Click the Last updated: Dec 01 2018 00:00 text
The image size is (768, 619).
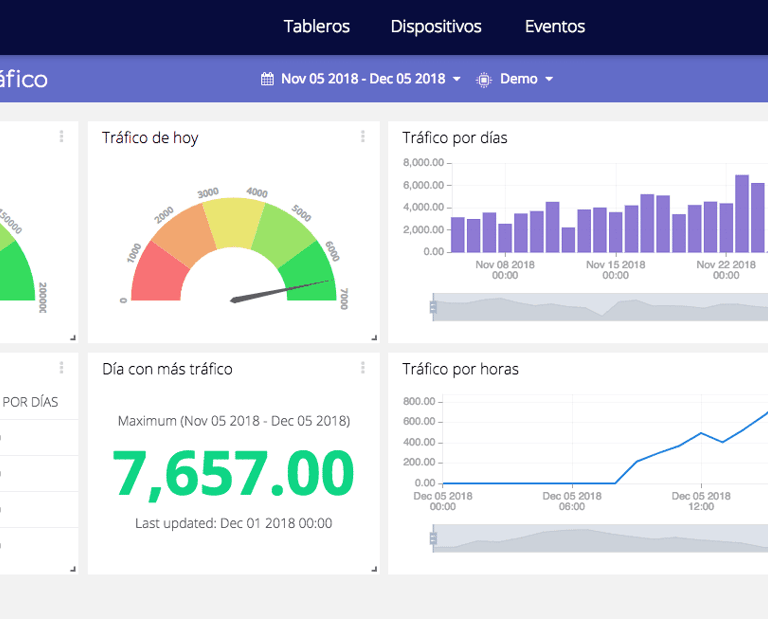click(234, 524)
